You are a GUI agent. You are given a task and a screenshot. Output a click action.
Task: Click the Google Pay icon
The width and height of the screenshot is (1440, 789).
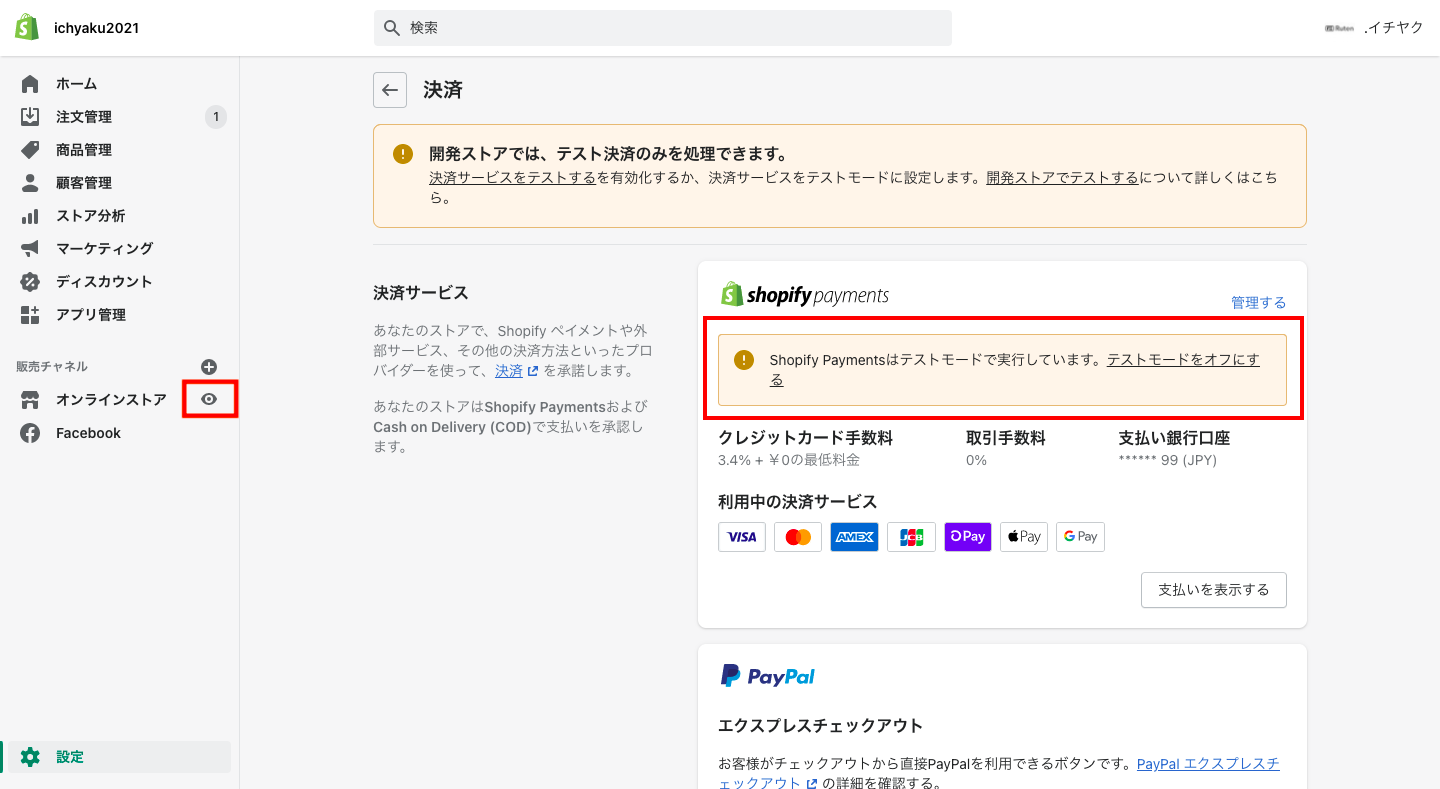(x=1080, y=537)
